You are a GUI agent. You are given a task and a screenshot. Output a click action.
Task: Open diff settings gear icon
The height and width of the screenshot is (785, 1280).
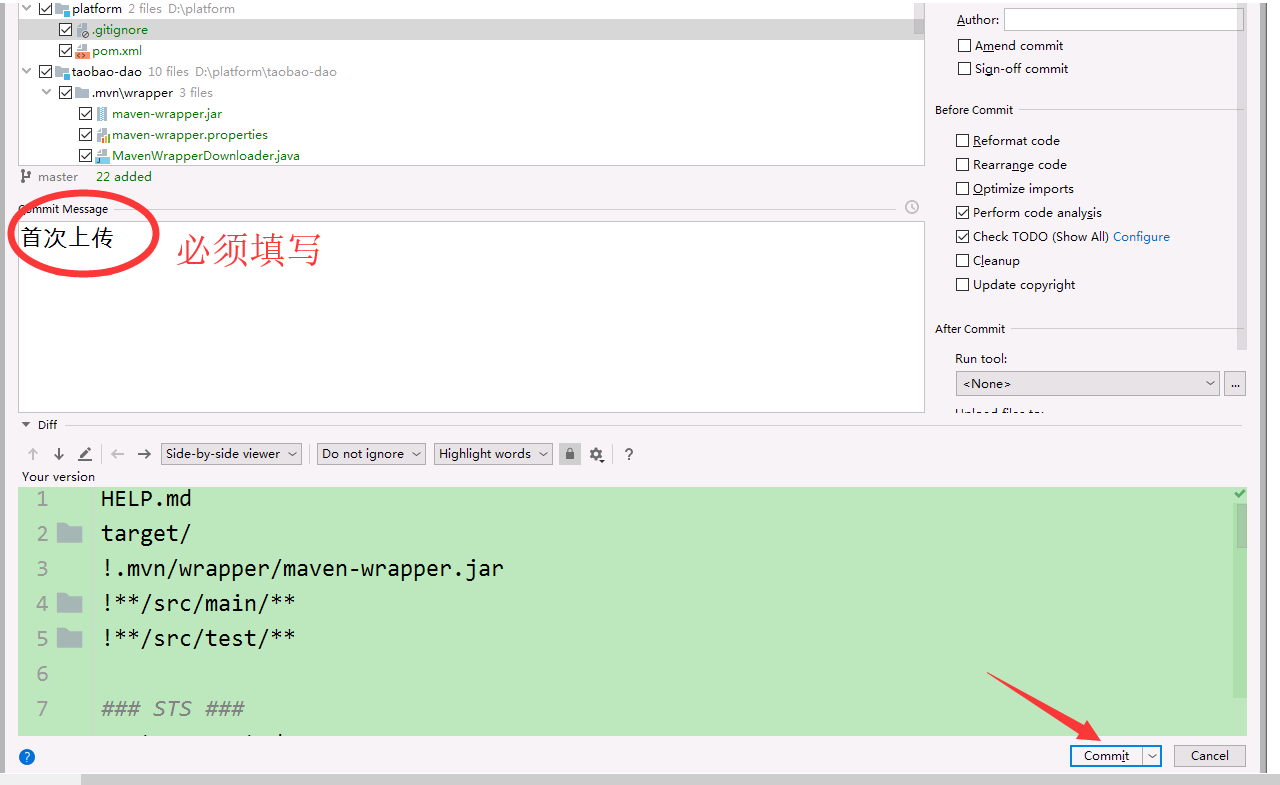point(597,454)
